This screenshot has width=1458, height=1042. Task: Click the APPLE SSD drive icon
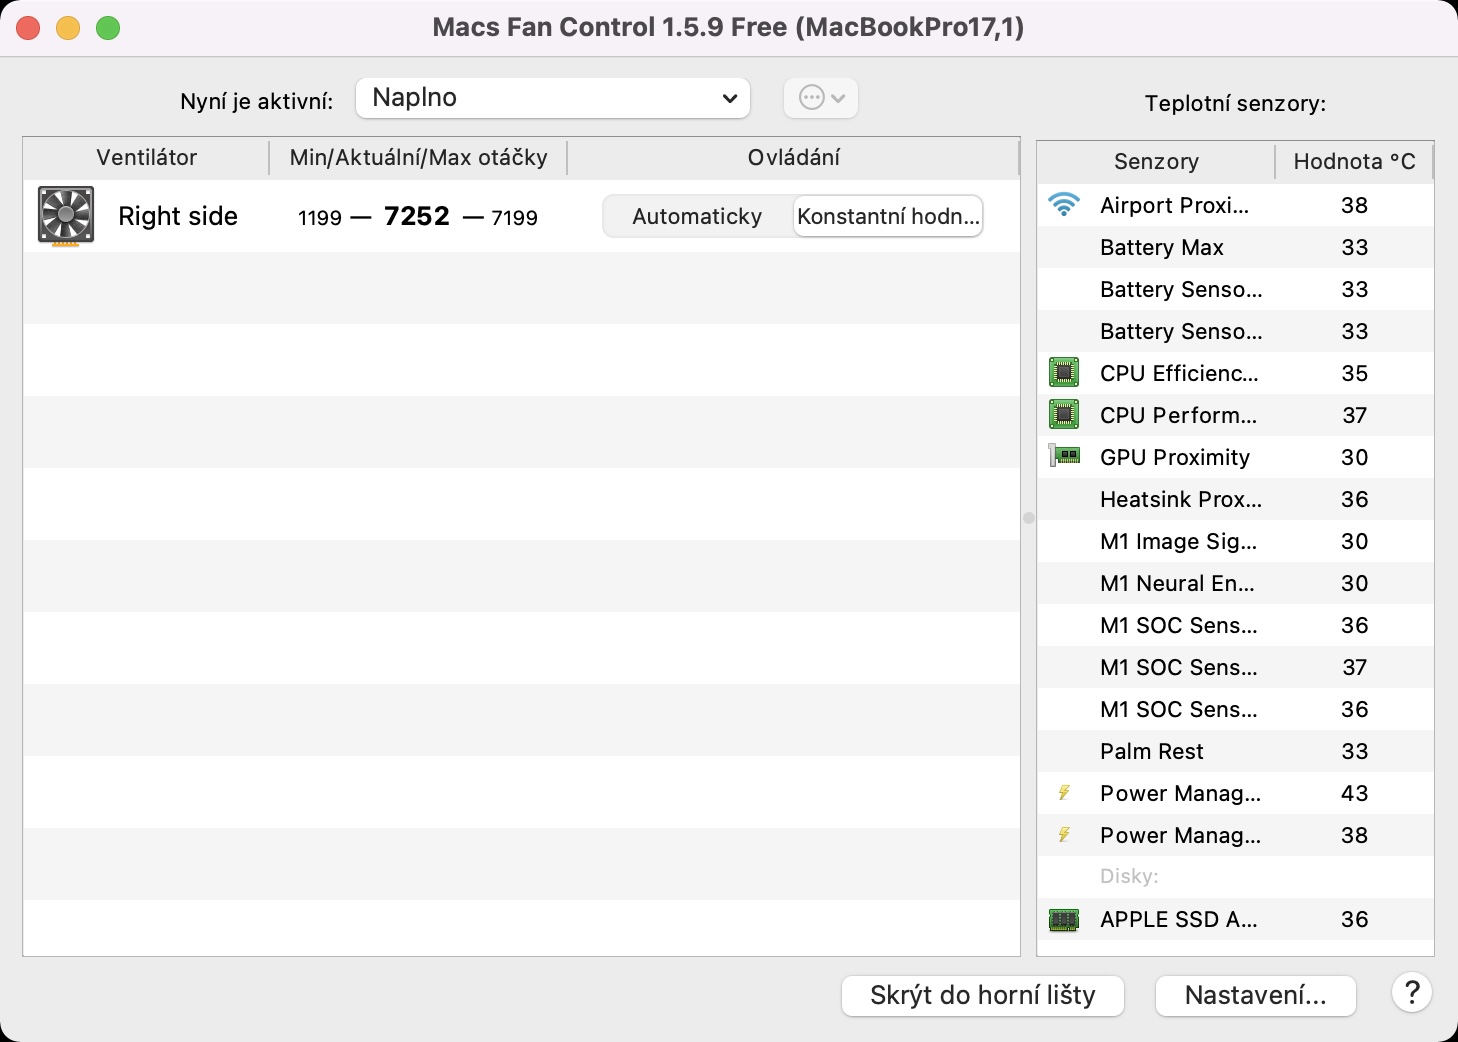tap(1064, 919)
